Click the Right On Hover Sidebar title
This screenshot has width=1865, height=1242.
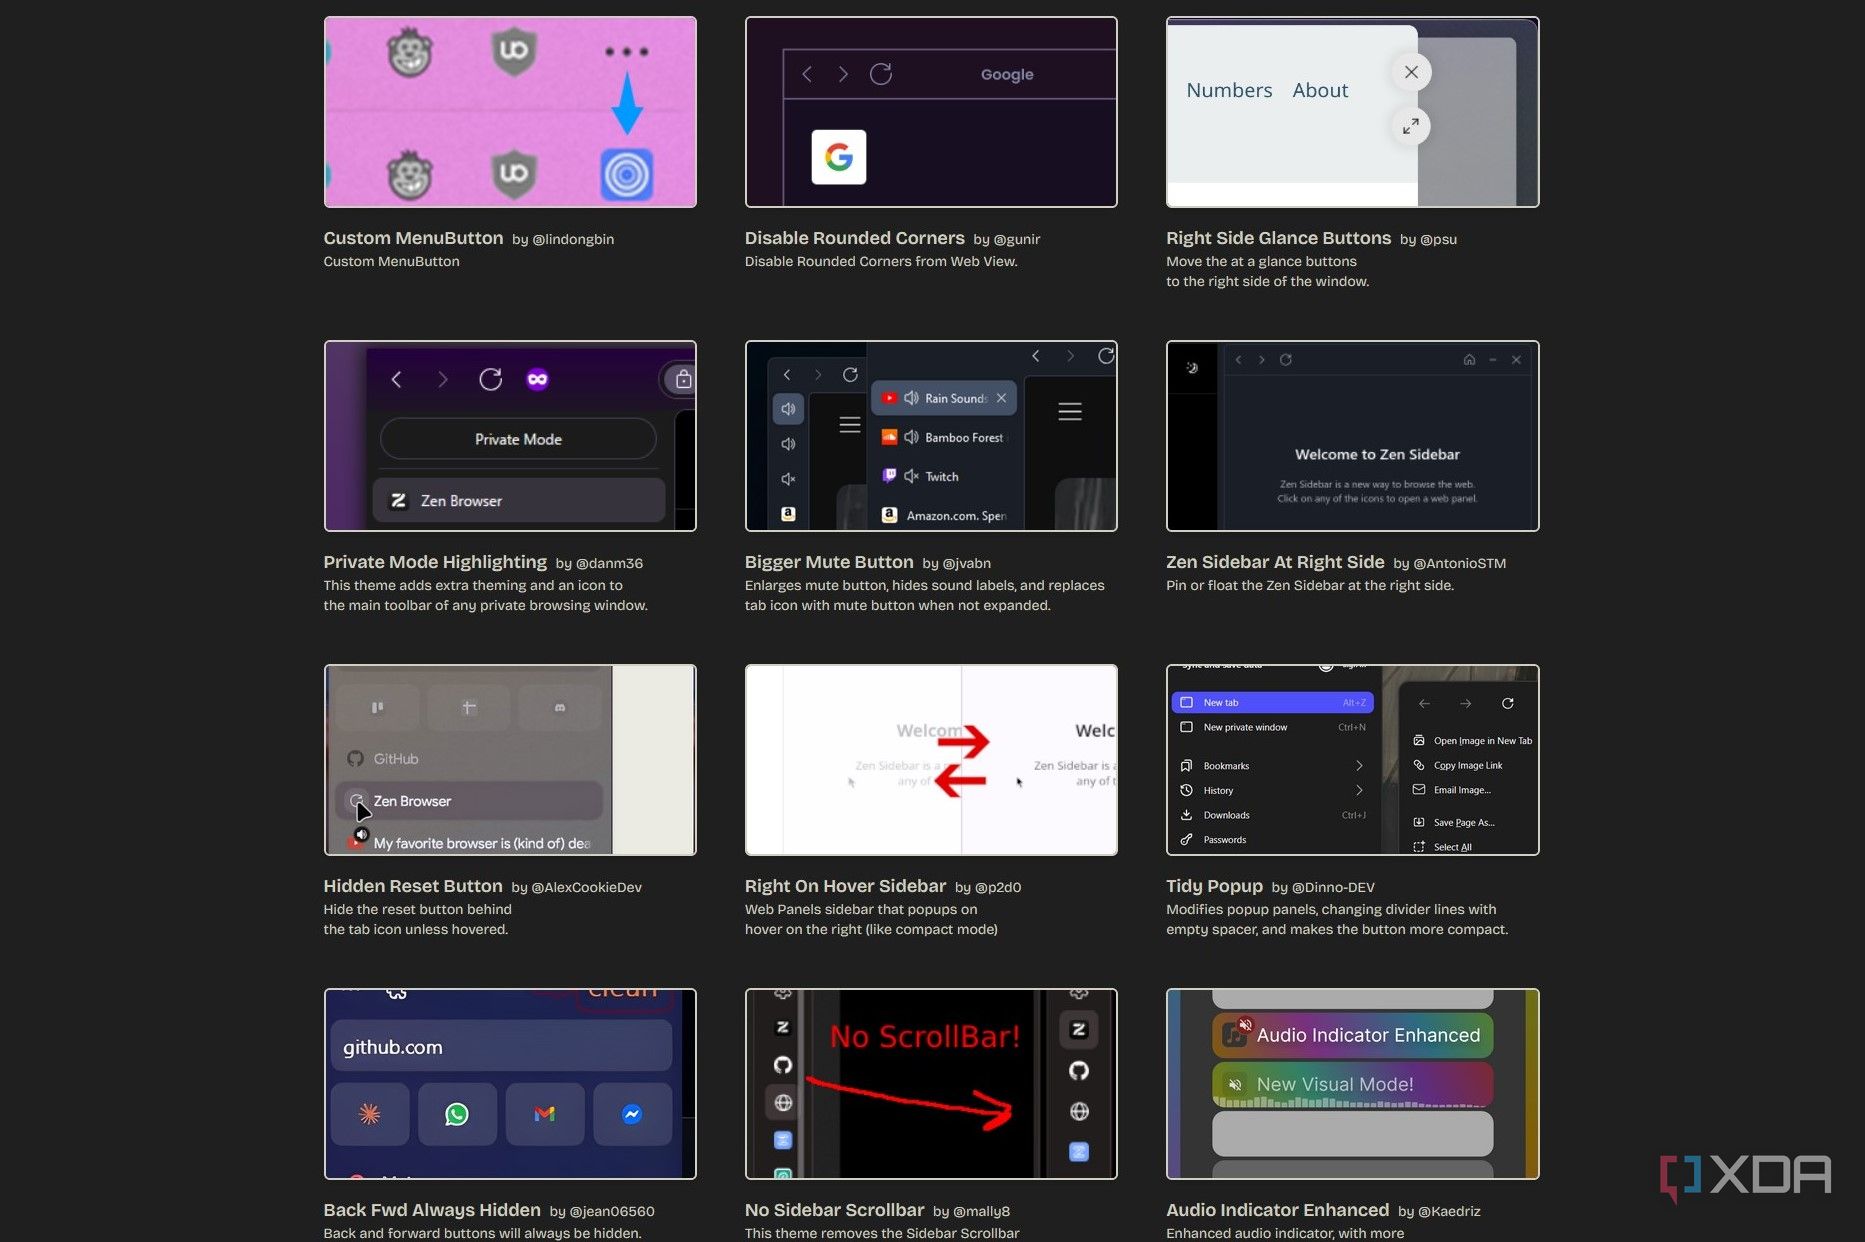[845, 886]
